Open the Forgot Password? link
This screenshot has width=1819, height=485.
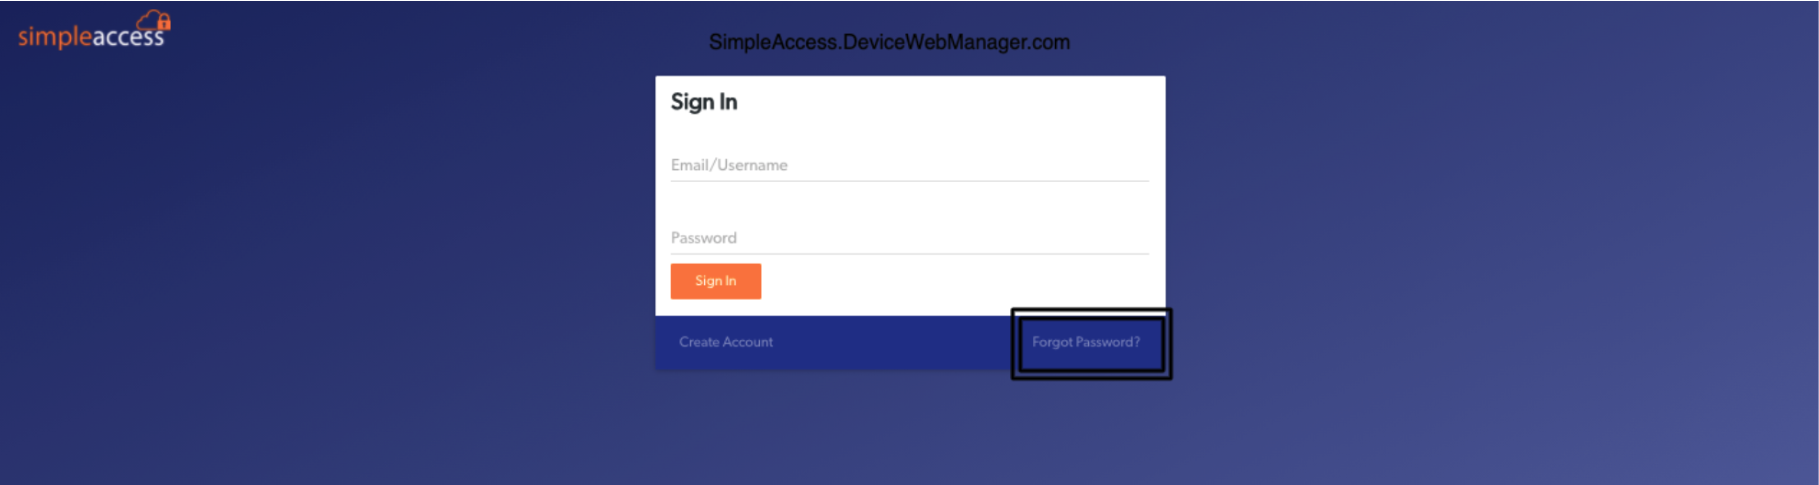[1085, 342]
